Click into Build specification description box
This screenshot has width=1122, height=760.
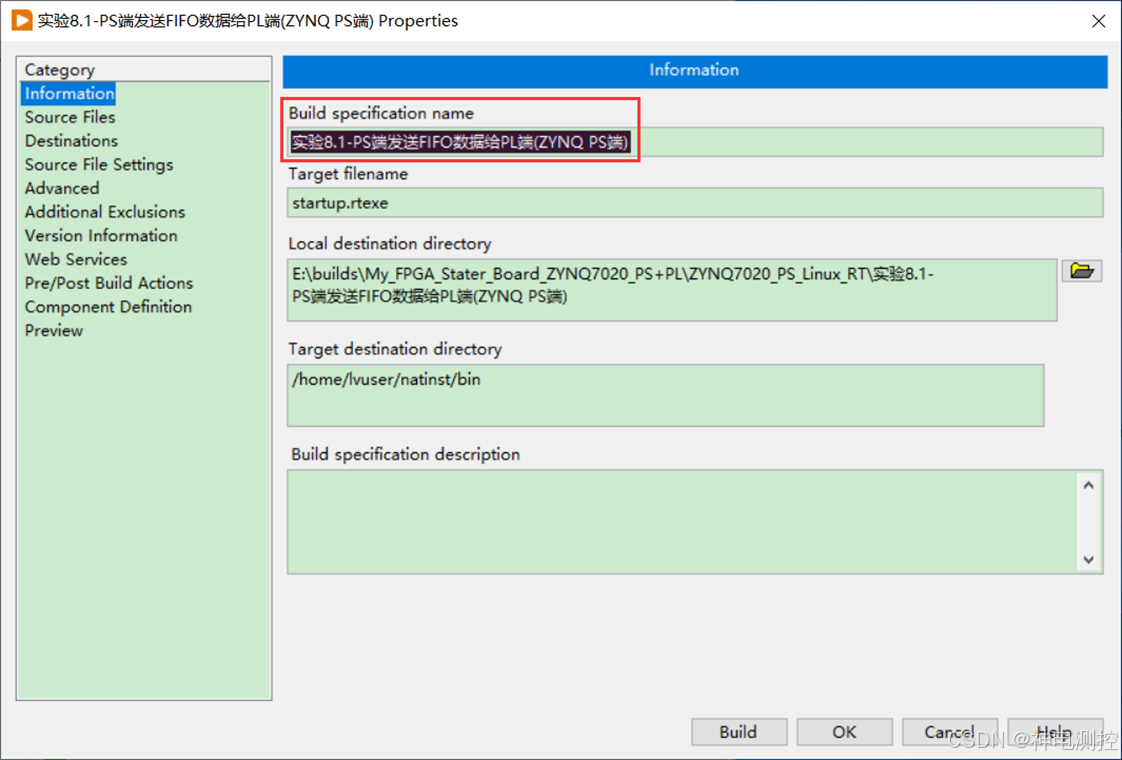coord(683,521)
